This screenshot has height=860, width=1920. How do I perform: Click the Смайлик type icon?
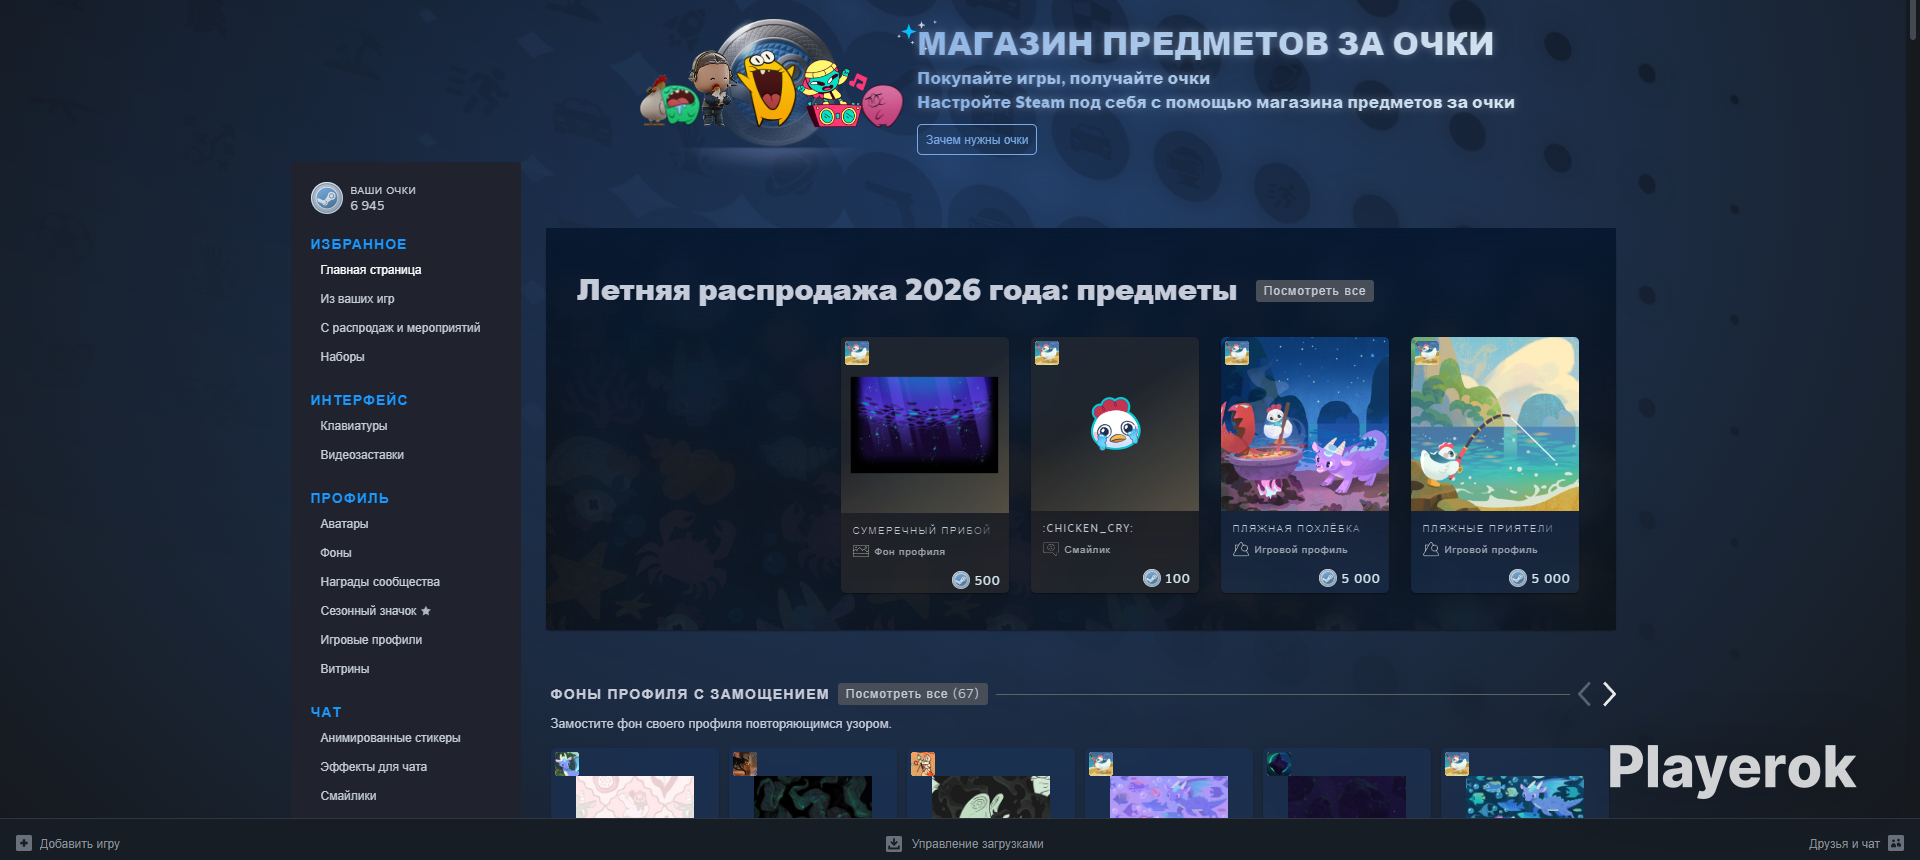click(x=1051, y=549)
